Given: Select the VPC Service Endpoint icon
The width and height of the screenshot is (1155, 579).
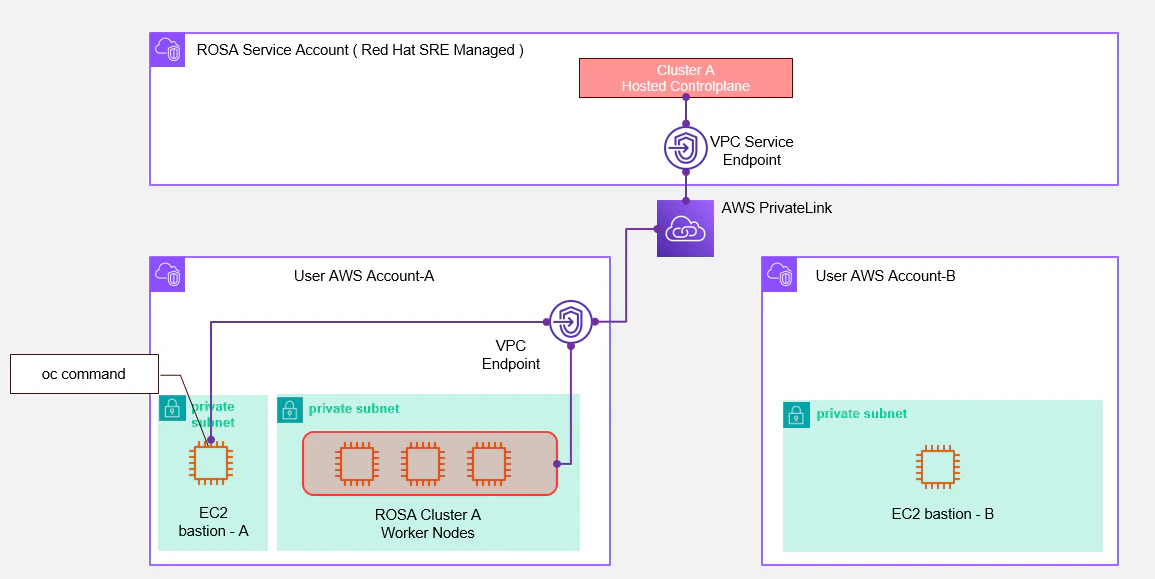Looking at the screenshot, I should click(686, 147).
